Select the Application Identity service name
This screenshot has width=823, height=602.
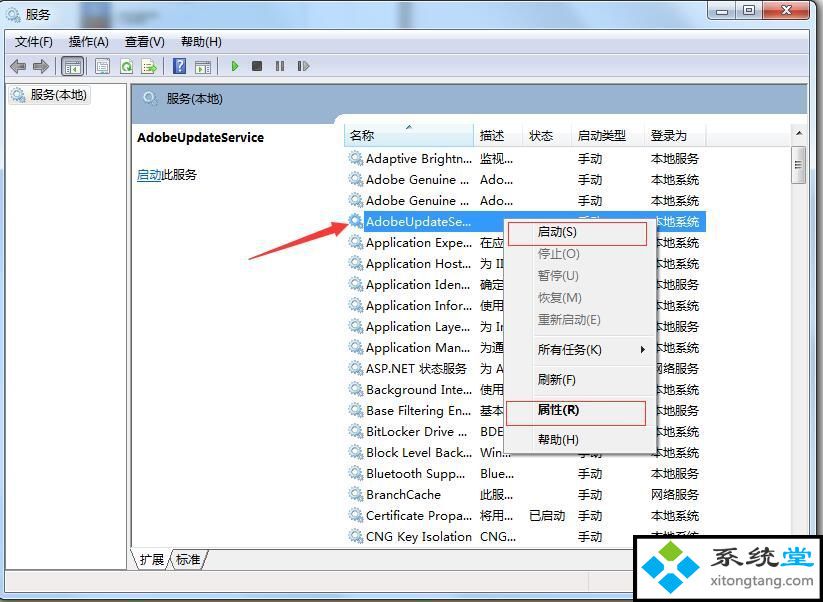pyautogui.click(x=418, y=284)
